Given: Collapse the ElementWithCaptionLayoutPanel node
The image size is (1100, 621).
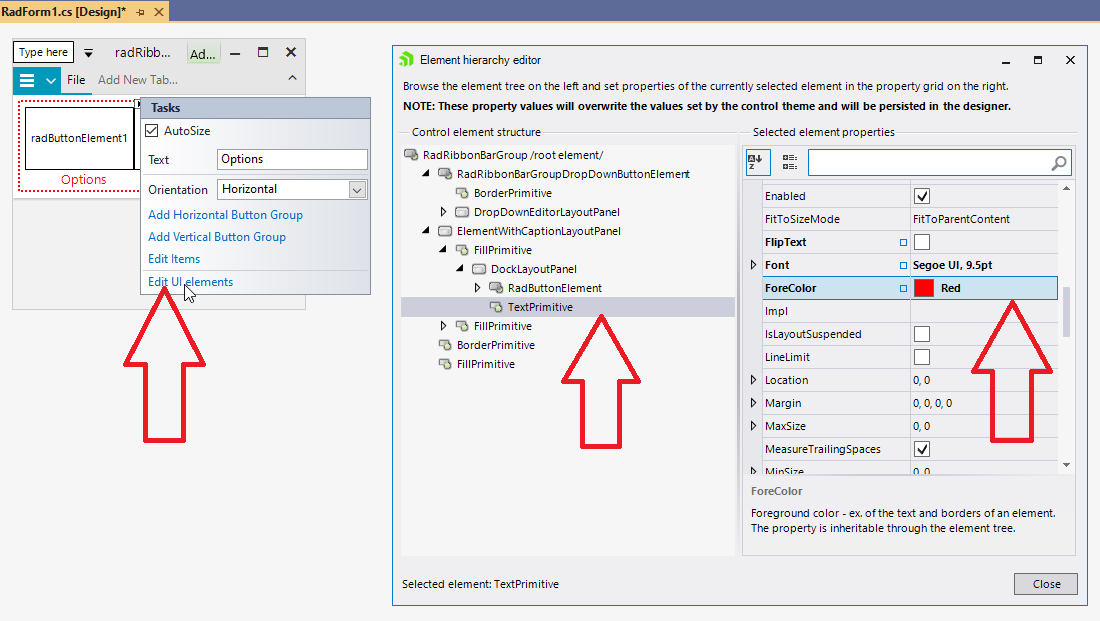Looking at the screenshot, I should pos(426,230).
